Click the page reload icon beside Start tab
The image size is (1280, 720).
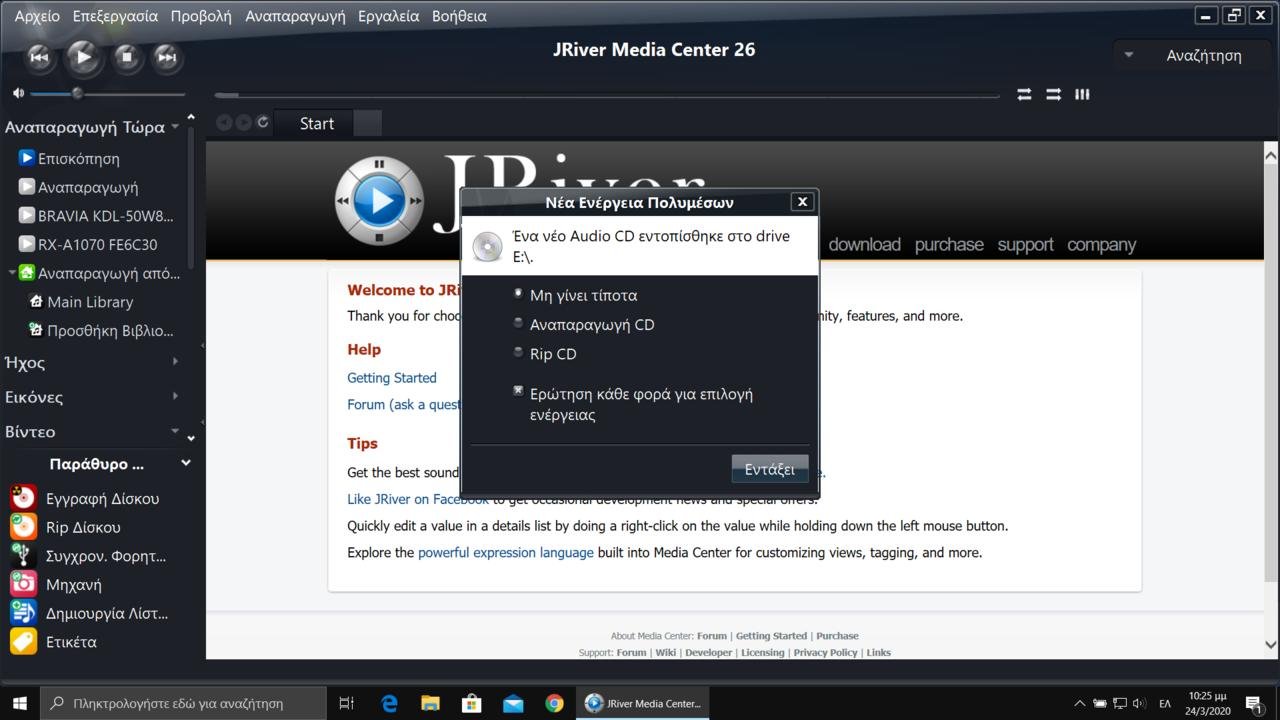point(263,122)
